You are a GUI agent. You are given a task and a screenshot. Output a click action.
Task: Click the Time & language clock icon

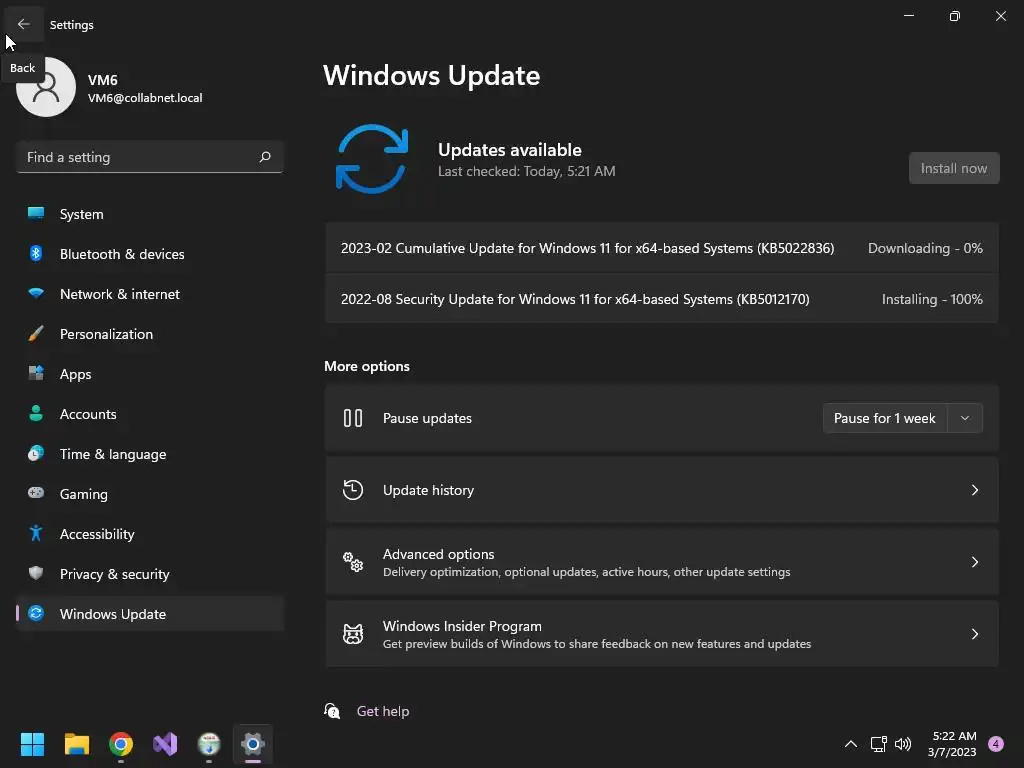click(x=36, y=453)
